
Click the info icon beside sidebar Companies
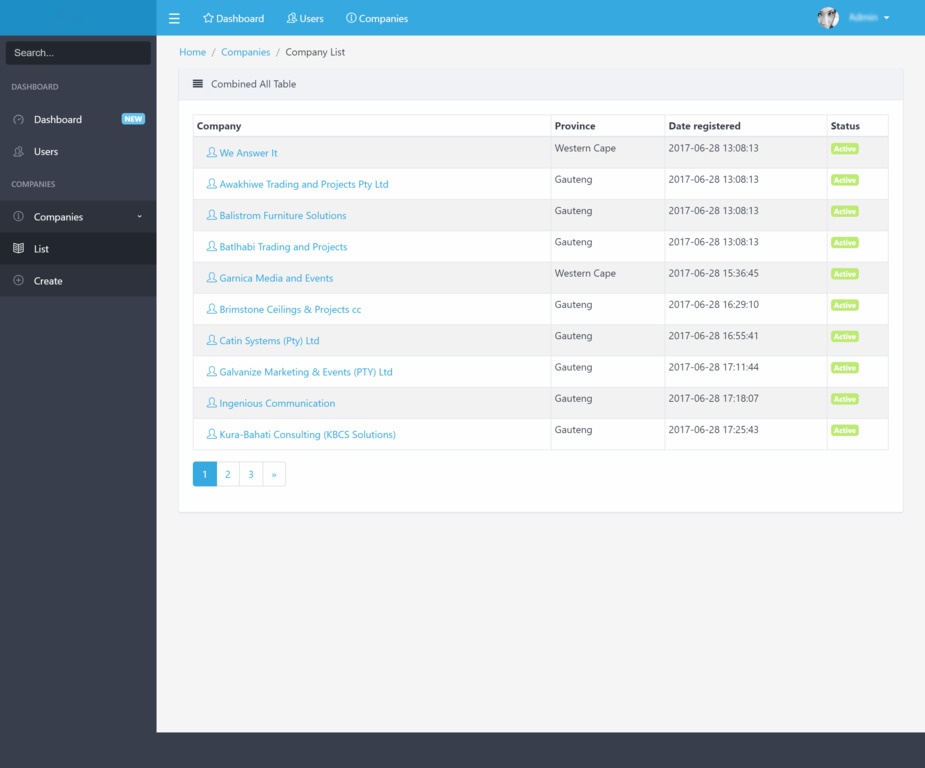click(18, 216)
